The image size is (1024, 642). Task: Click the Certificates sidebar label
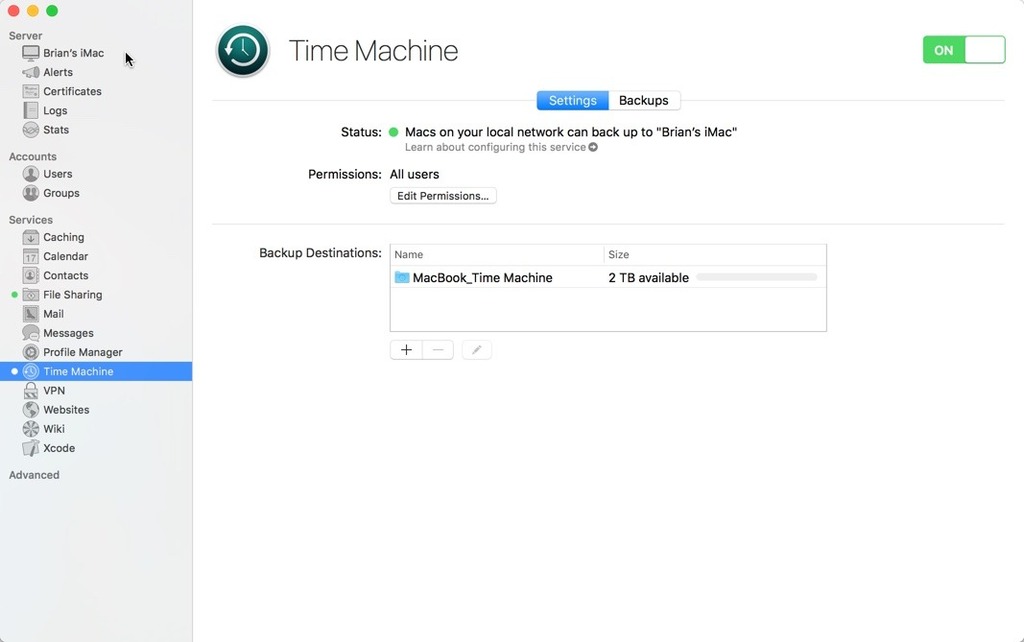[72, 91]
